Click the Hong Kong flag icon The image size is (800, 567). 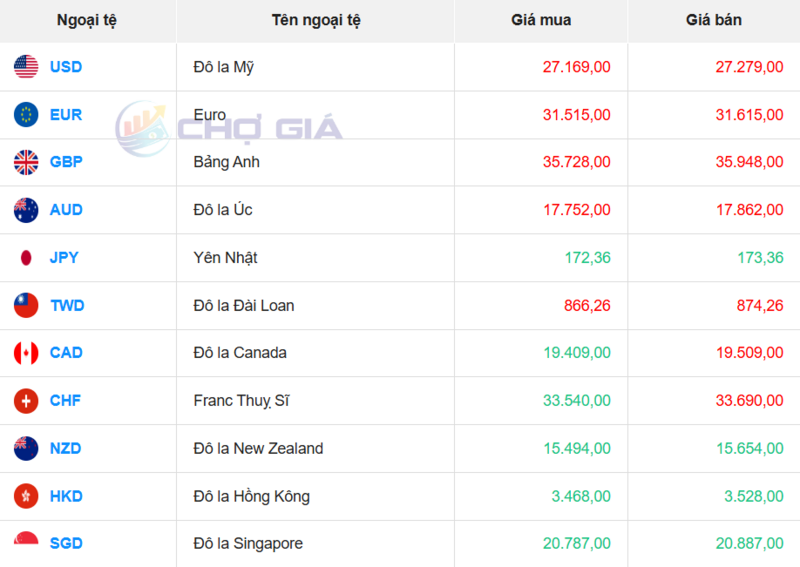tap(26, 496)
